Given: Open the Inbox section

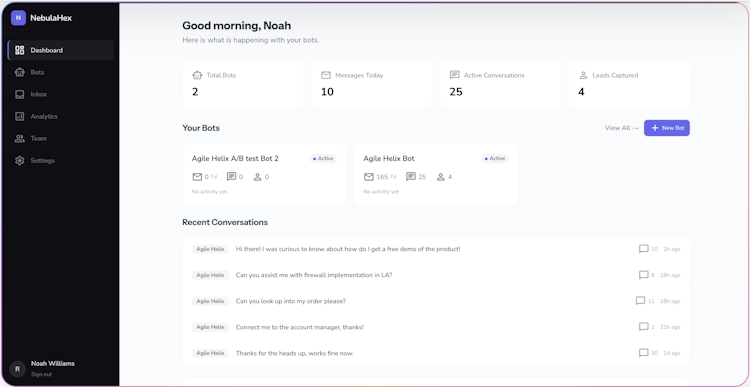Looking at the screenshot, I should 61,94.
